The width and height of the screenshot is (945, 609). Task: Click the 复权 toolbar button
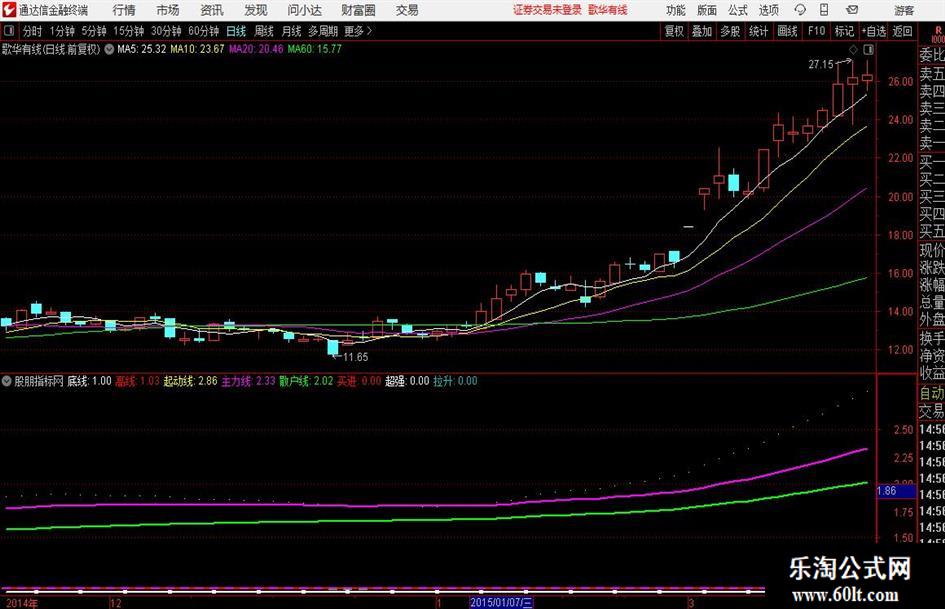674,31
